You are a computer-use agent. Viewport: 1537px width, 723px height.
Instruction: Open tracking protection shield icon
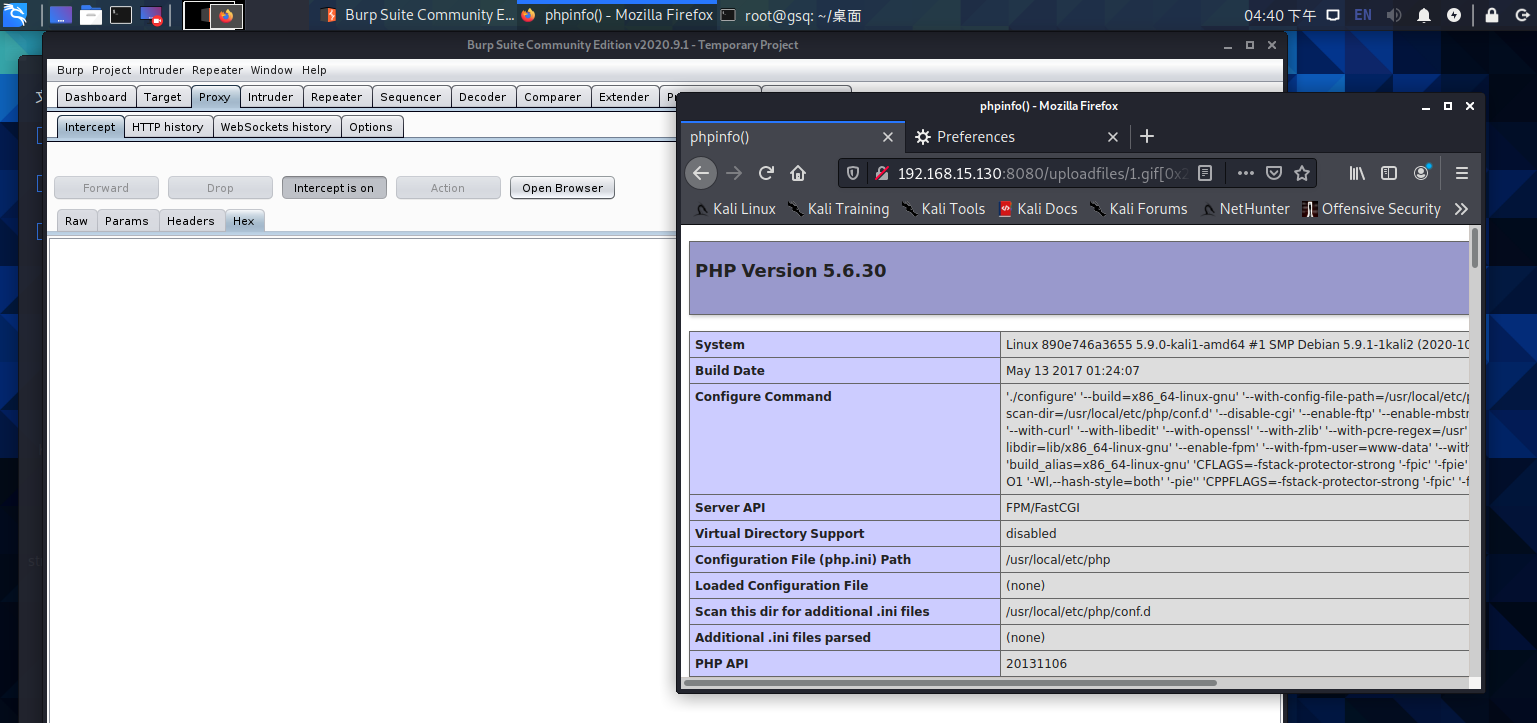[853, 173]
